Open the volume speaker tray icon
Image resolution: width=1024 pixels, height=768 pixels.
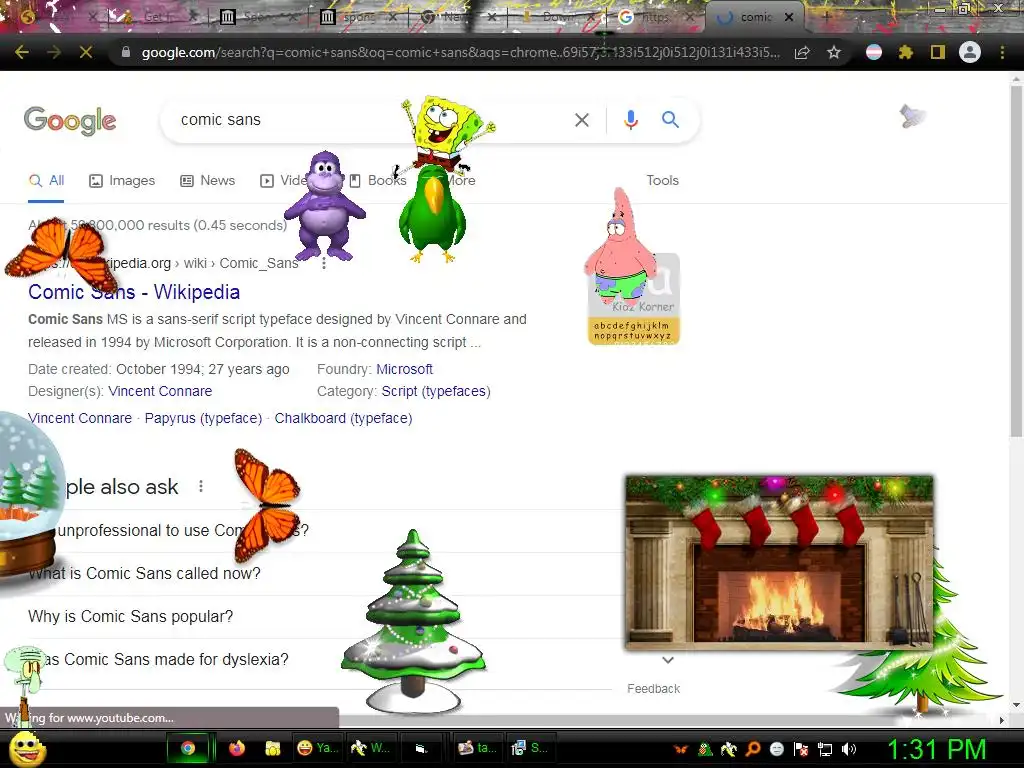click(x=849, y=749)
